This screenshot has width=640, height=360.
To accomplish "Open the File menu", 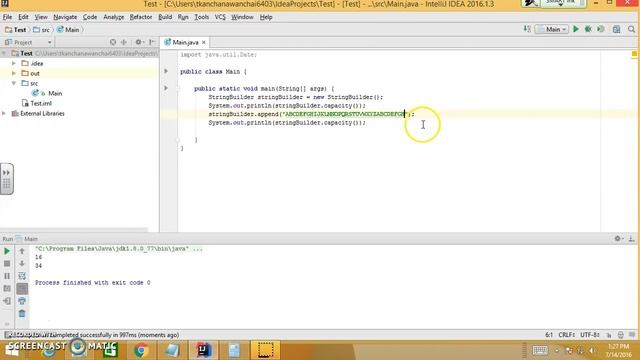I will tap(7, 17).
